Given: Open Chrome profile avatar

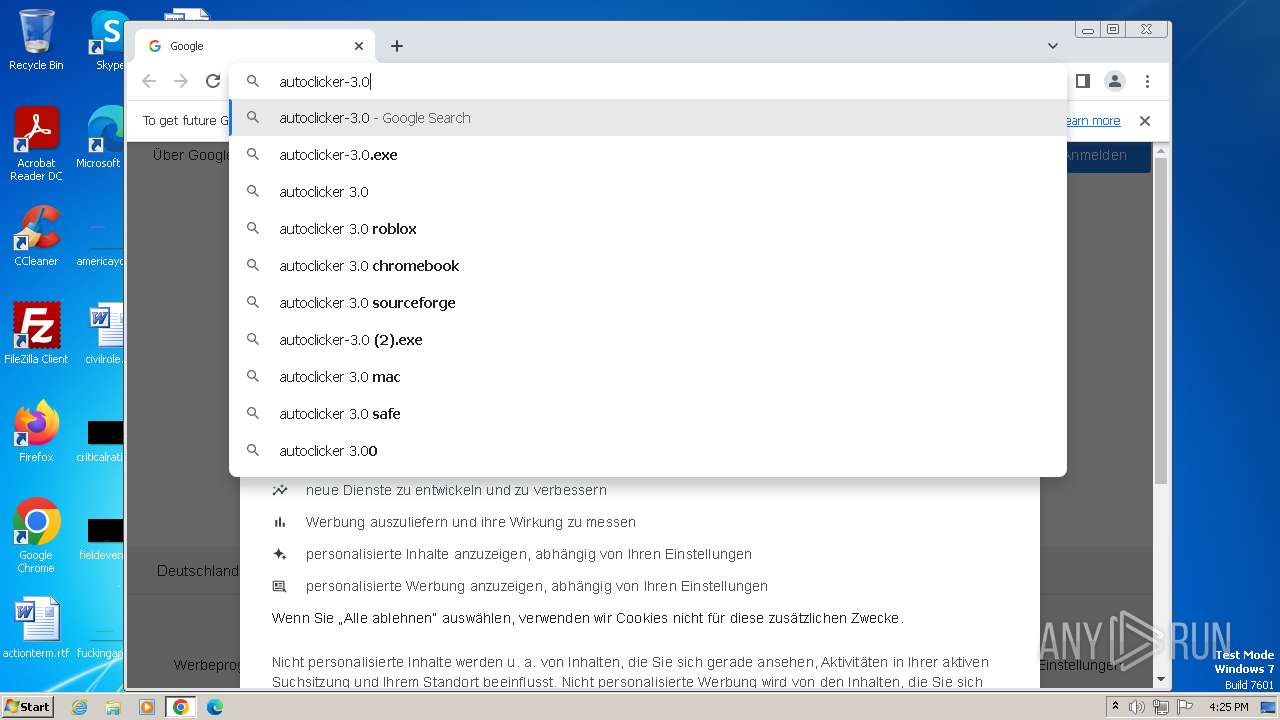Looking at the screenshot, I should tap(1115, 81).
